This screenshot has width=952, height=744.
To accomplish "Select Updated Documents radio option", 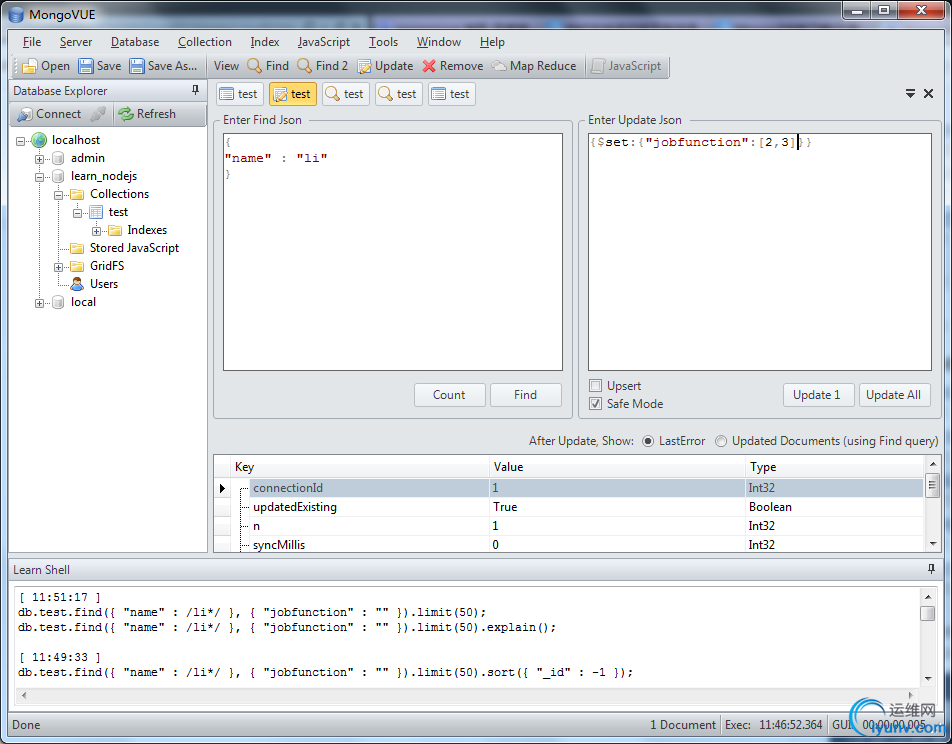I will click(x=721, y=441).
